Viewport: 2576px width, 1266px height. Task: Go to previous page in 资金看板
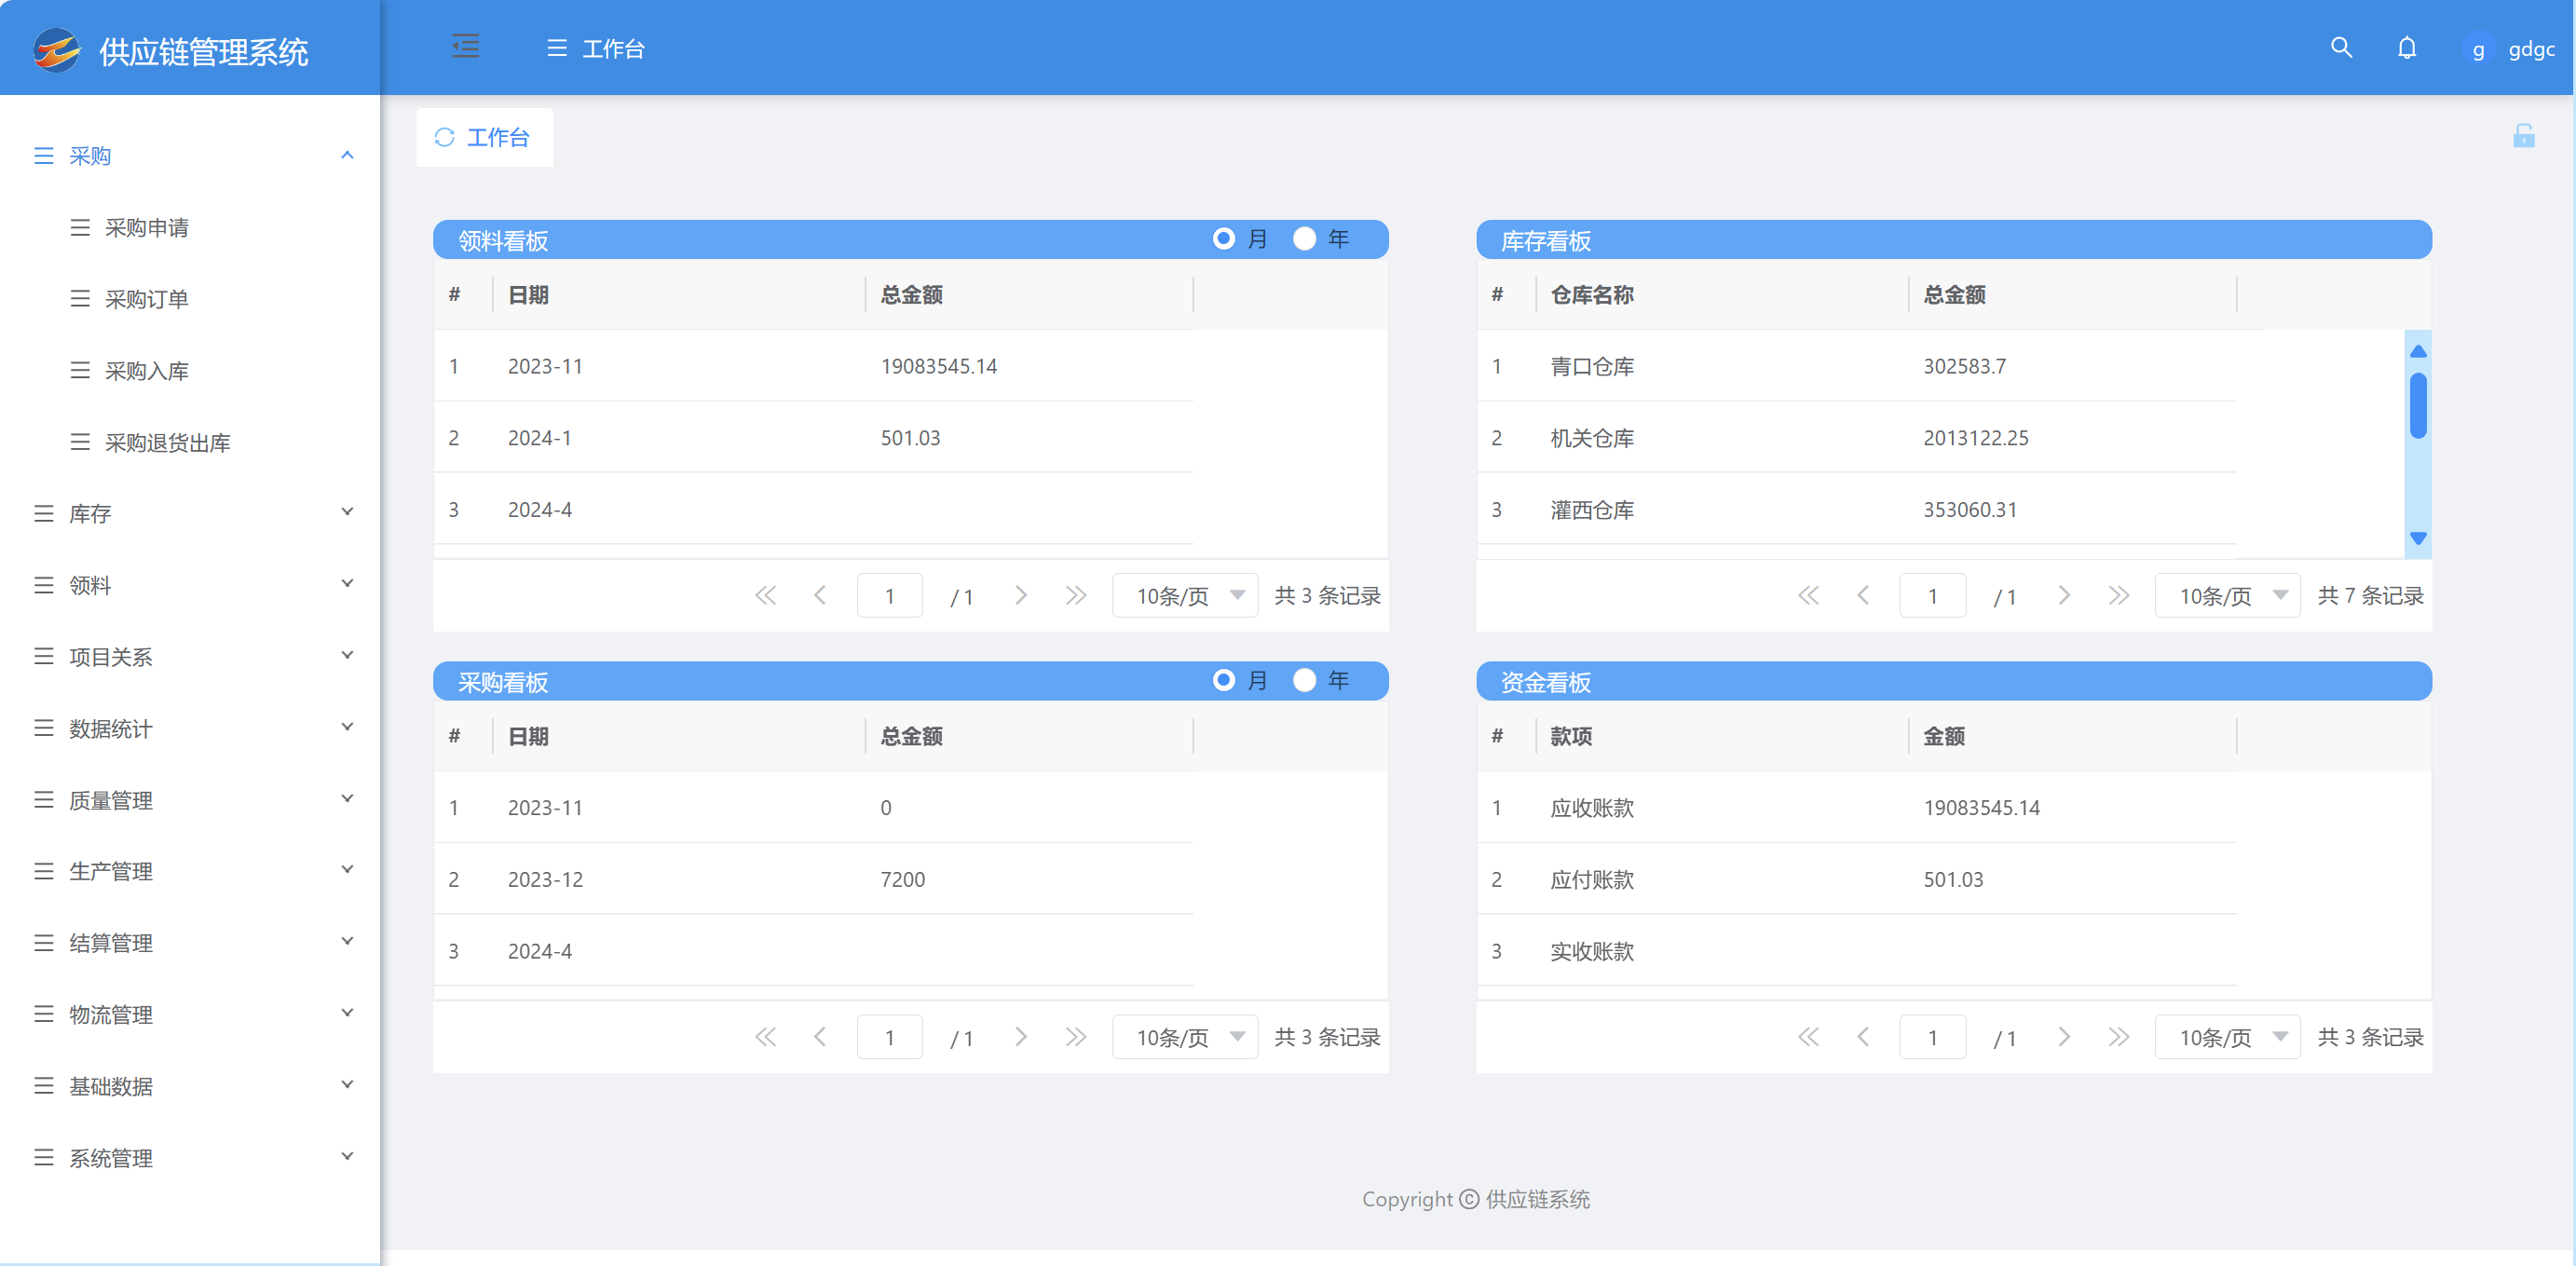pos(1863,1037)
